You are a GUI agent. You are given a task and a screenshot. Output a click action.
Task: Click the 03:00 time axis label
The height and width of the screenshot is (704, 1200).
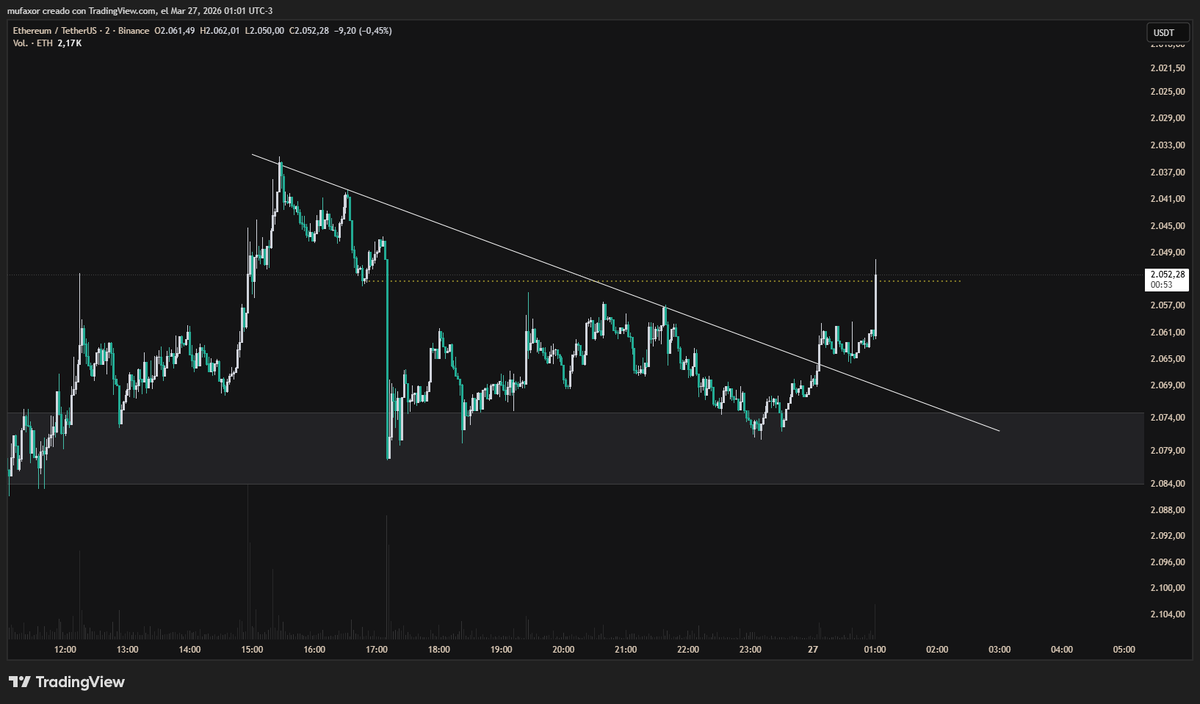pos(1000,649)
